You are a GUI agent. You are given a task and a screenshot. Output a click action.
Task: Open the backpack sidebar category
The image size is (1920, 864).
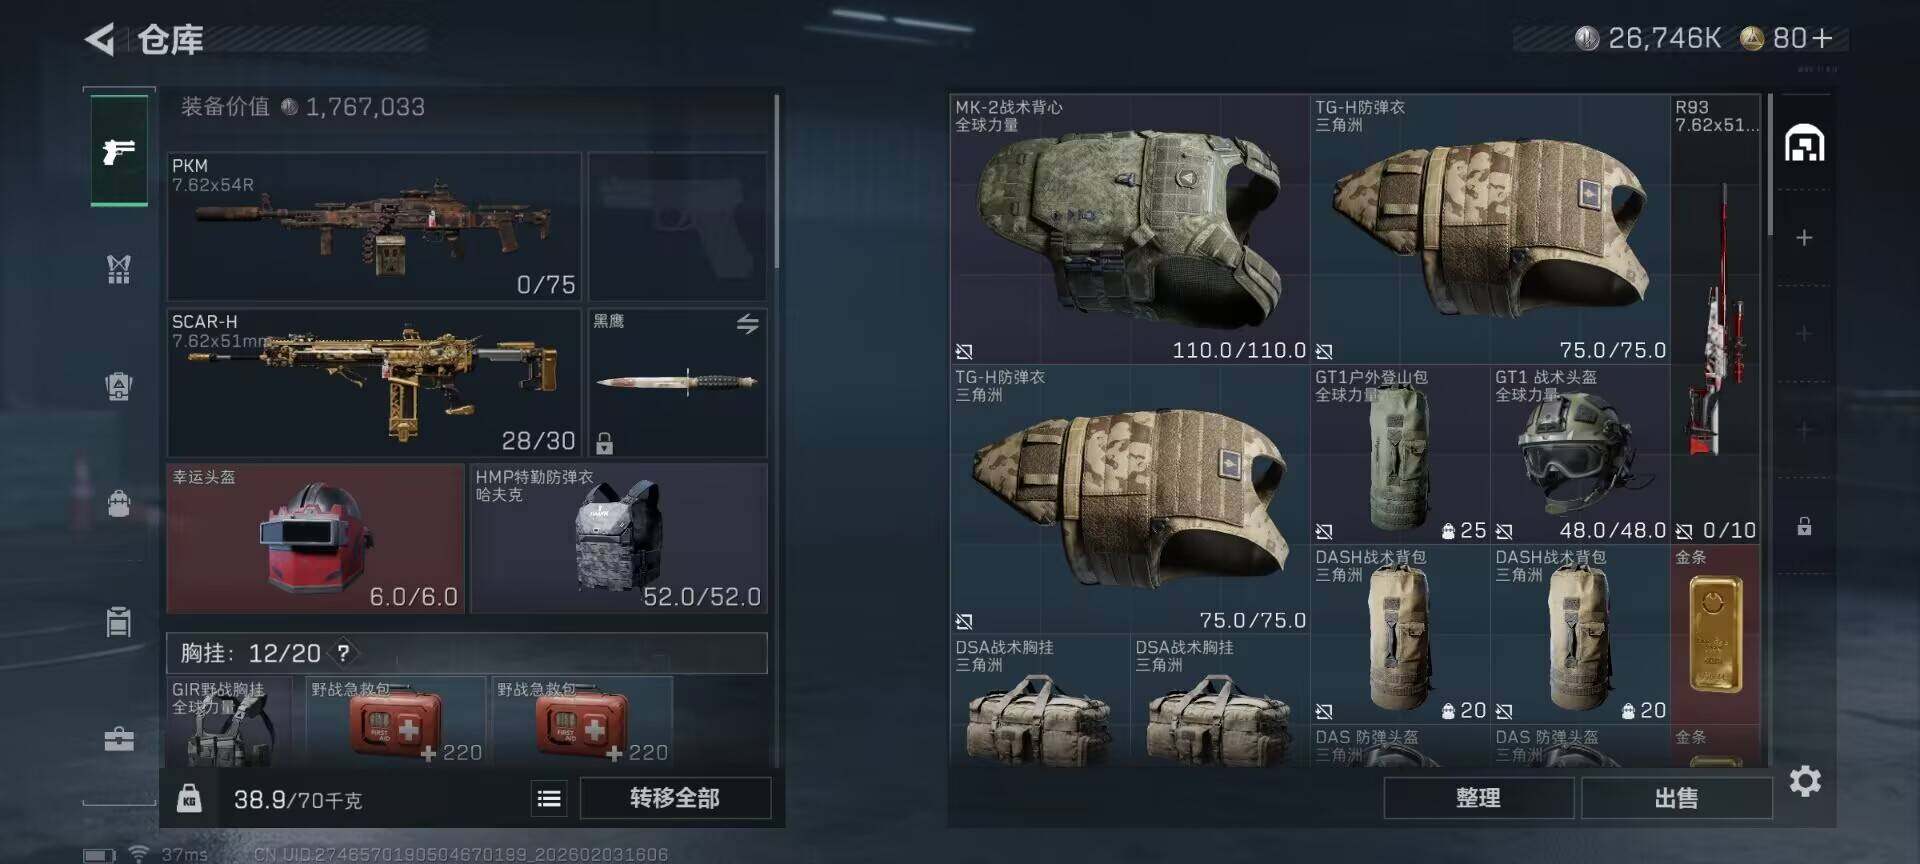point(119,502)
